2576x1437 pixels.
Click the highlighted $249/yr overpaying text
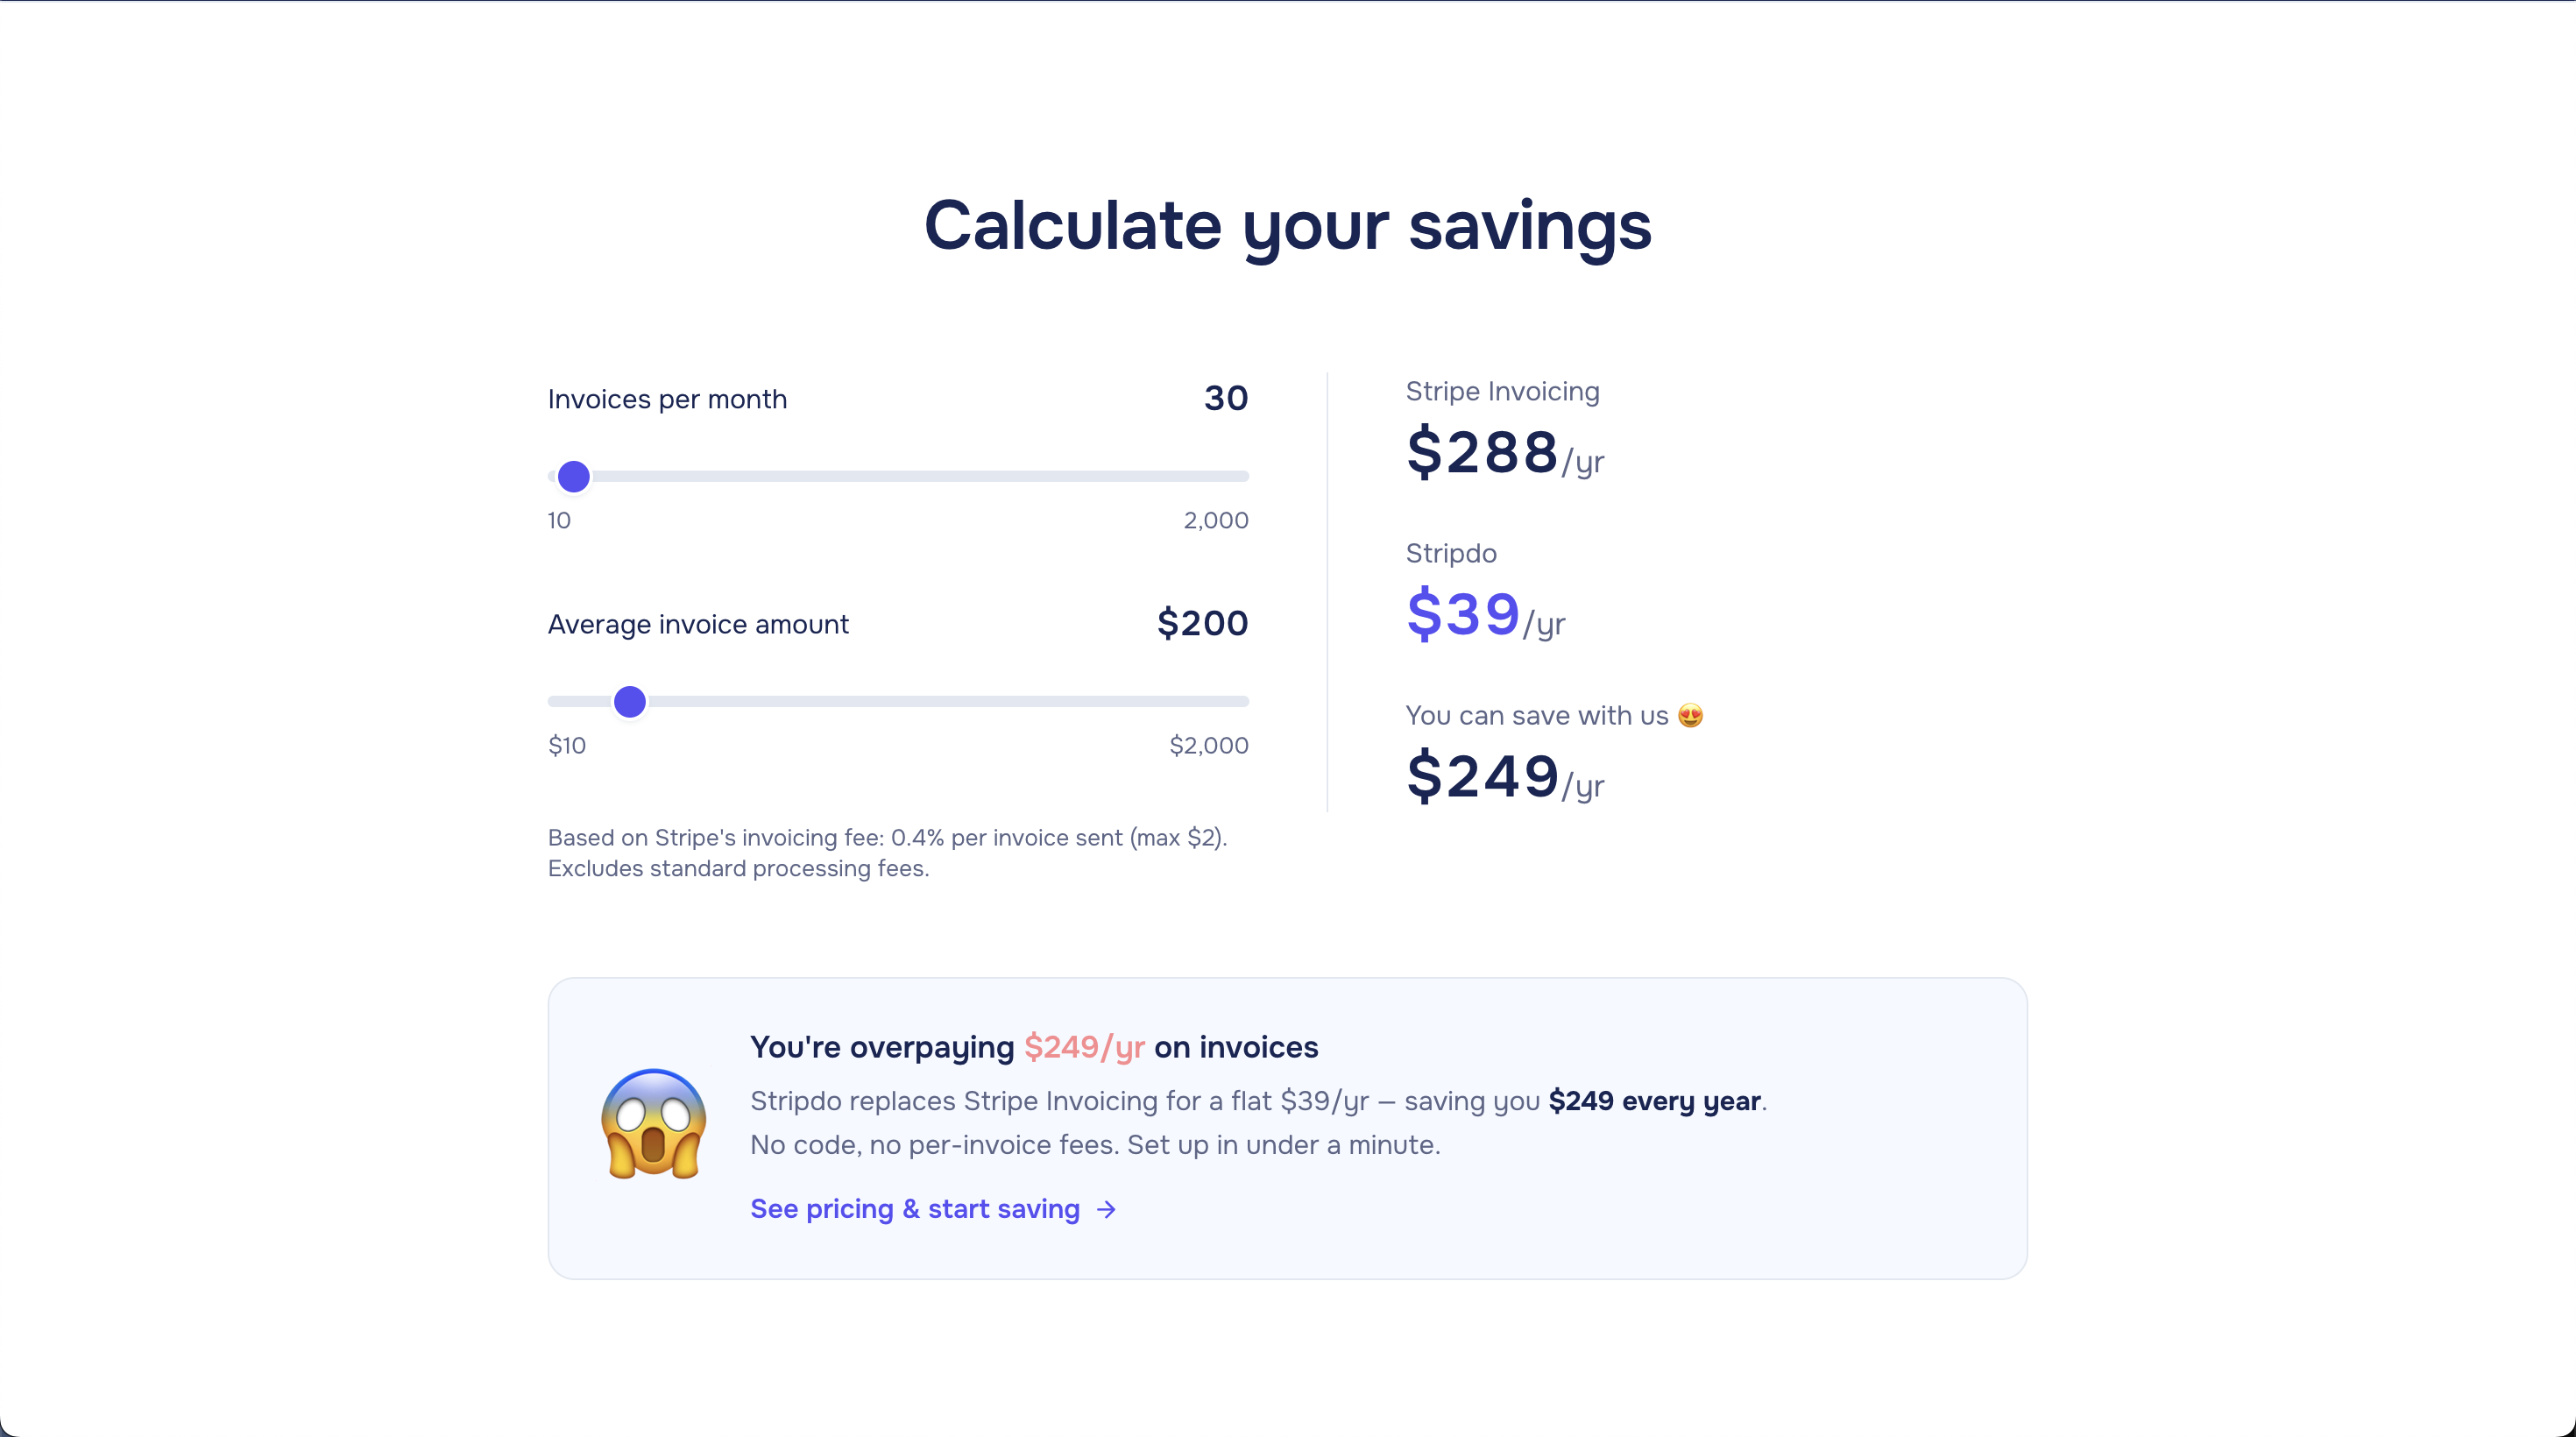1083,1047
